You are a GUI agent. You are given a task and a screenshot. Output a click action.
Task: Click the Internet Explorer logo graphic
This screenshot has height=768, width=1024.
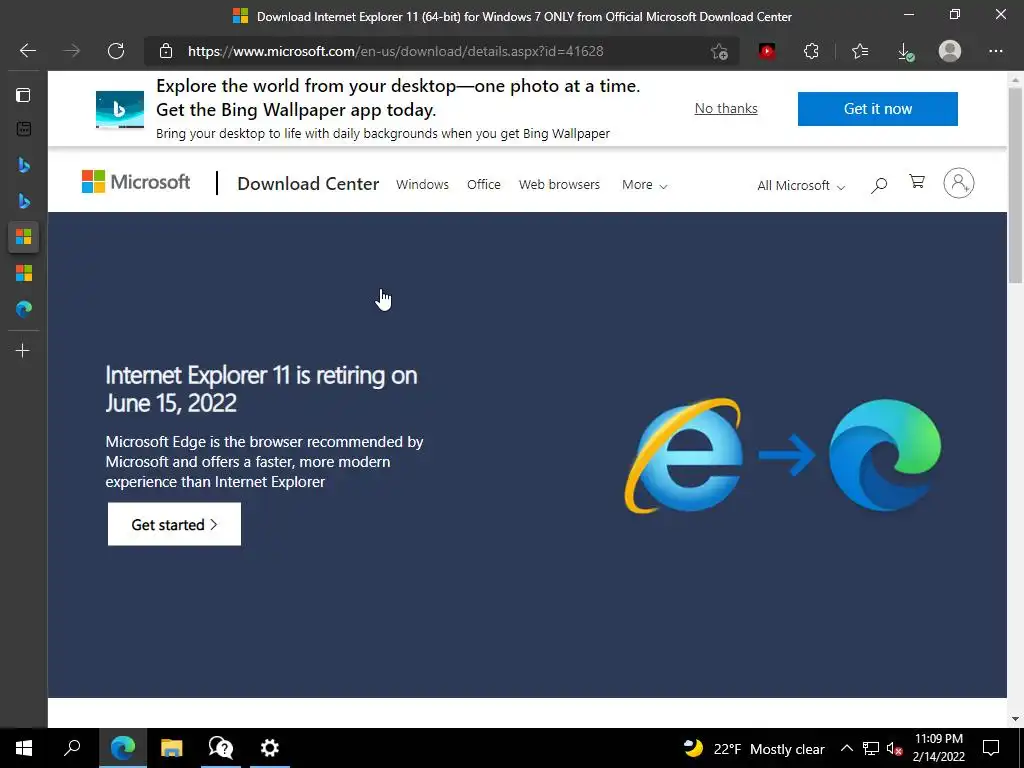click(x=684, y=455)
